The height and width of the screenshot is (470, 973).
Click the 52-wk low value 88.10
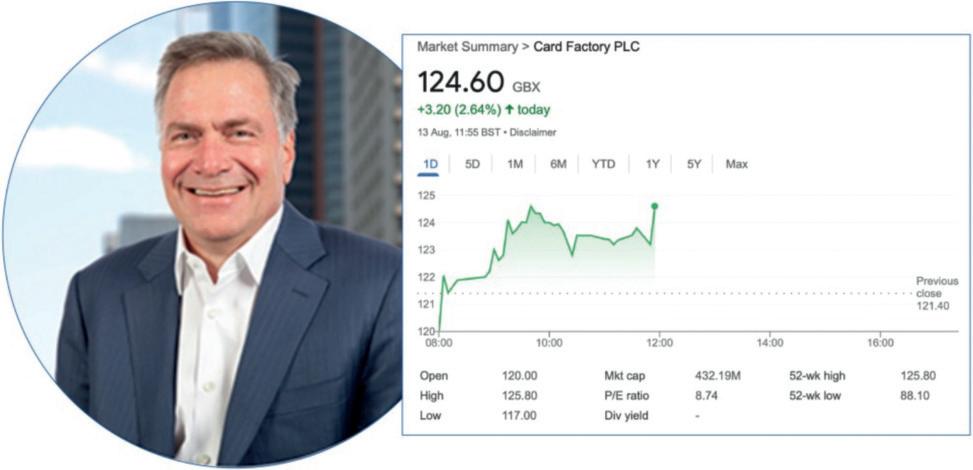pyautogui.click(x=917, y=395)
